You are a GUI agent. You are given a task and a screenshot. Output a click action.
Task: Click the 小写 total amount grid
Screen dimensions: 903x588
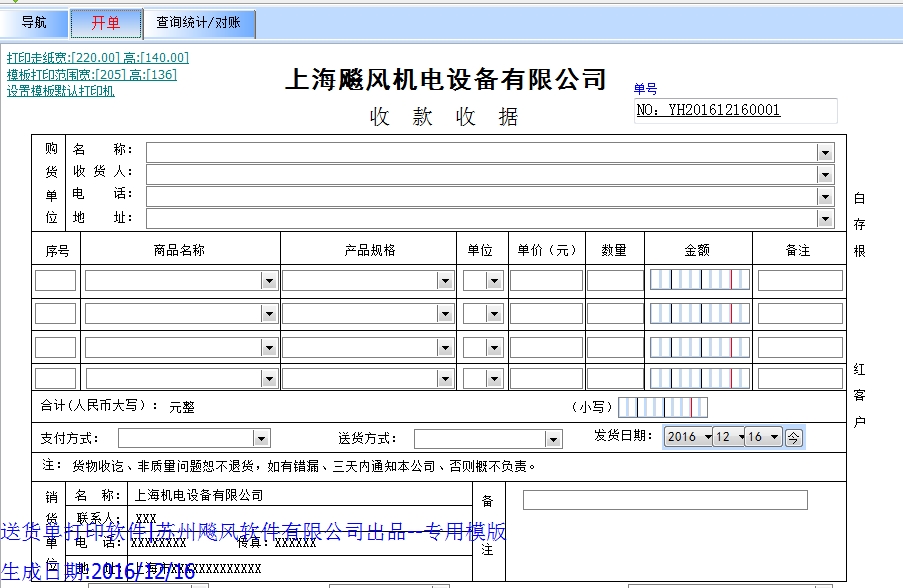(663, 407)
